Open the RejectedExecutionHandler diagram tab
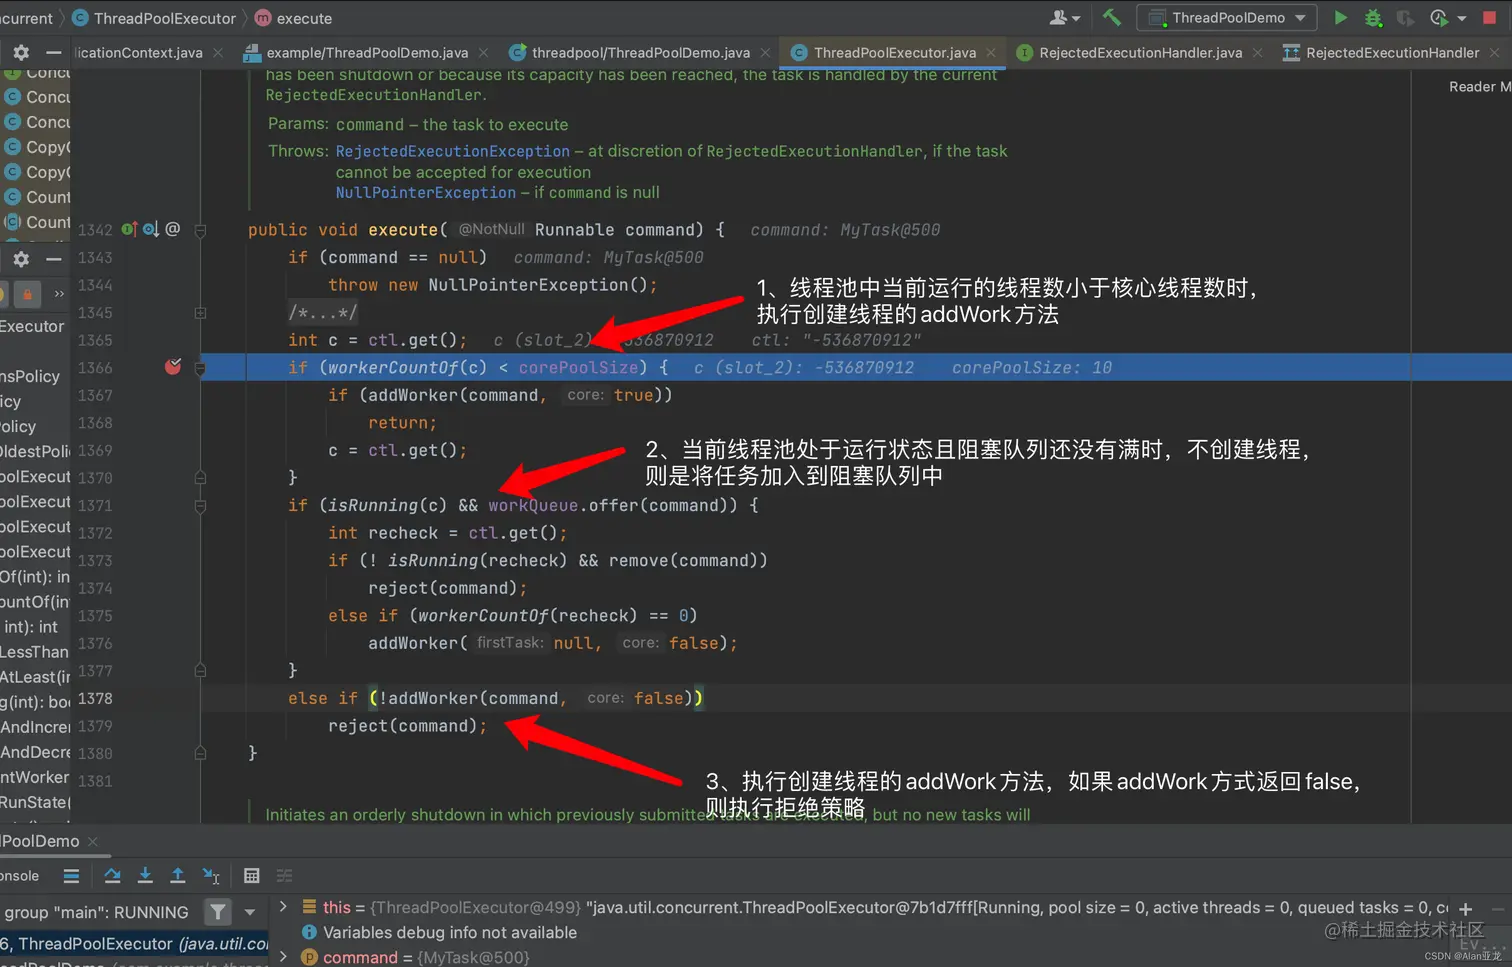 [x=1392, y=52]
